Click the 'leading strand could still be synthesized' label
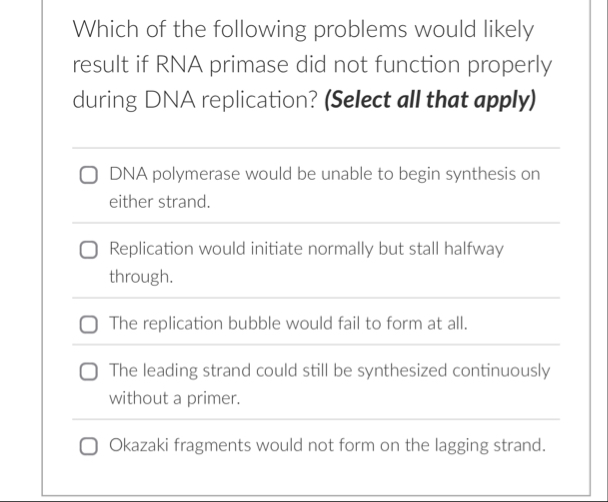This screenshot has width=608, height=502. pos(330,384)
